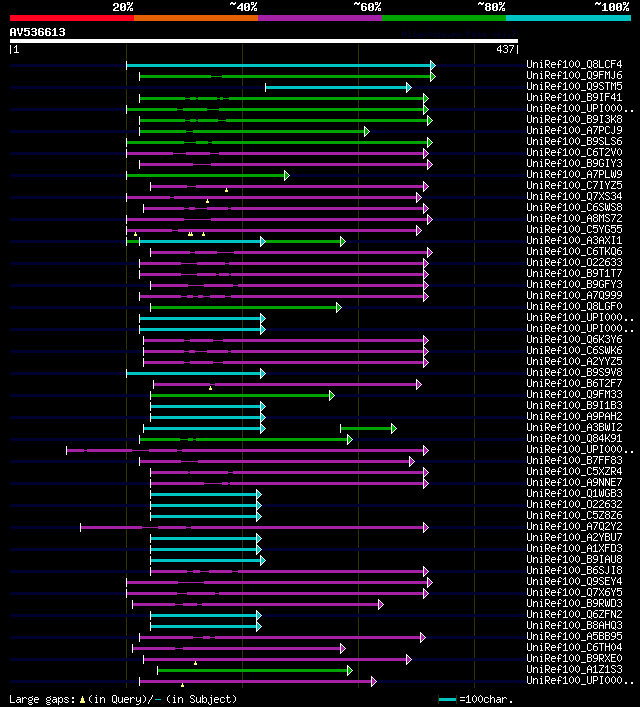Select the UniRef100_A3BWI2 label

coord(574,427)
